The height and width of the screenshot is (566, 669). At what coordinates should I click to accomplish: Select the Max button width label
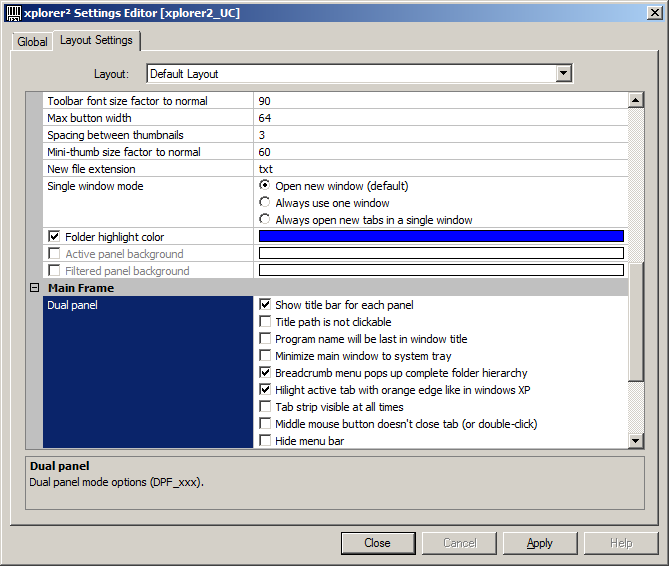point(89,118)
